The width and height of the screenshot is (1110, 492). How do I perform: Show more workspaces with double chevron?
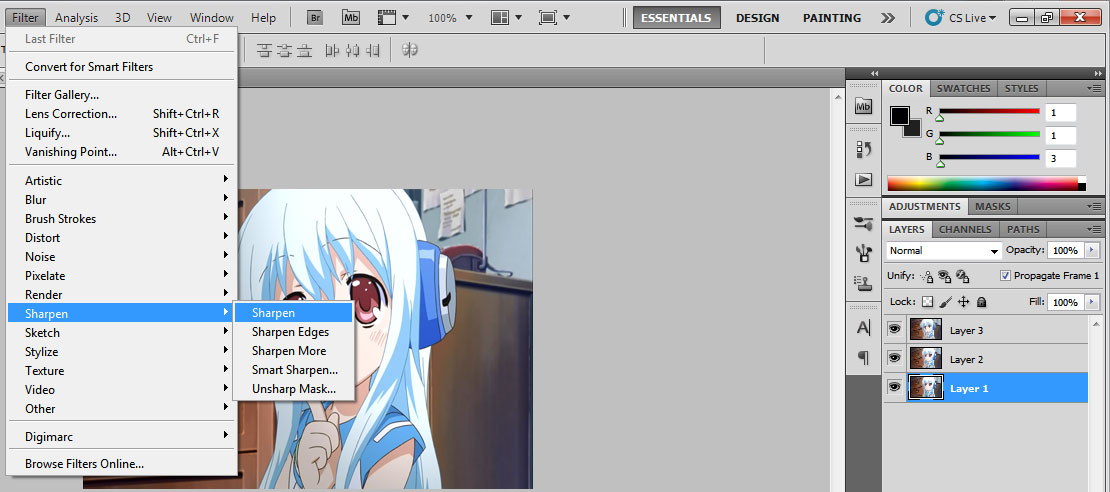pyautogui.click(x=889, y=18)
